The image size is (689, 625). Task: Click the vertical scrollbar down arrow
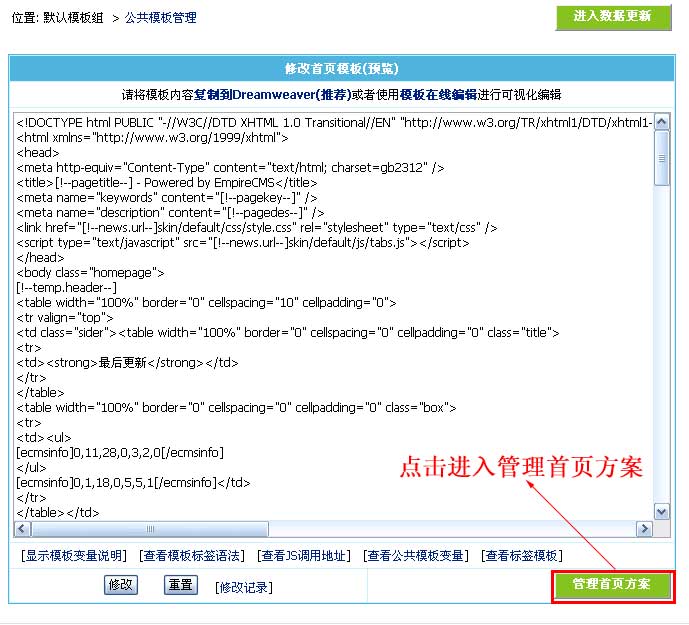pos(661,511)
